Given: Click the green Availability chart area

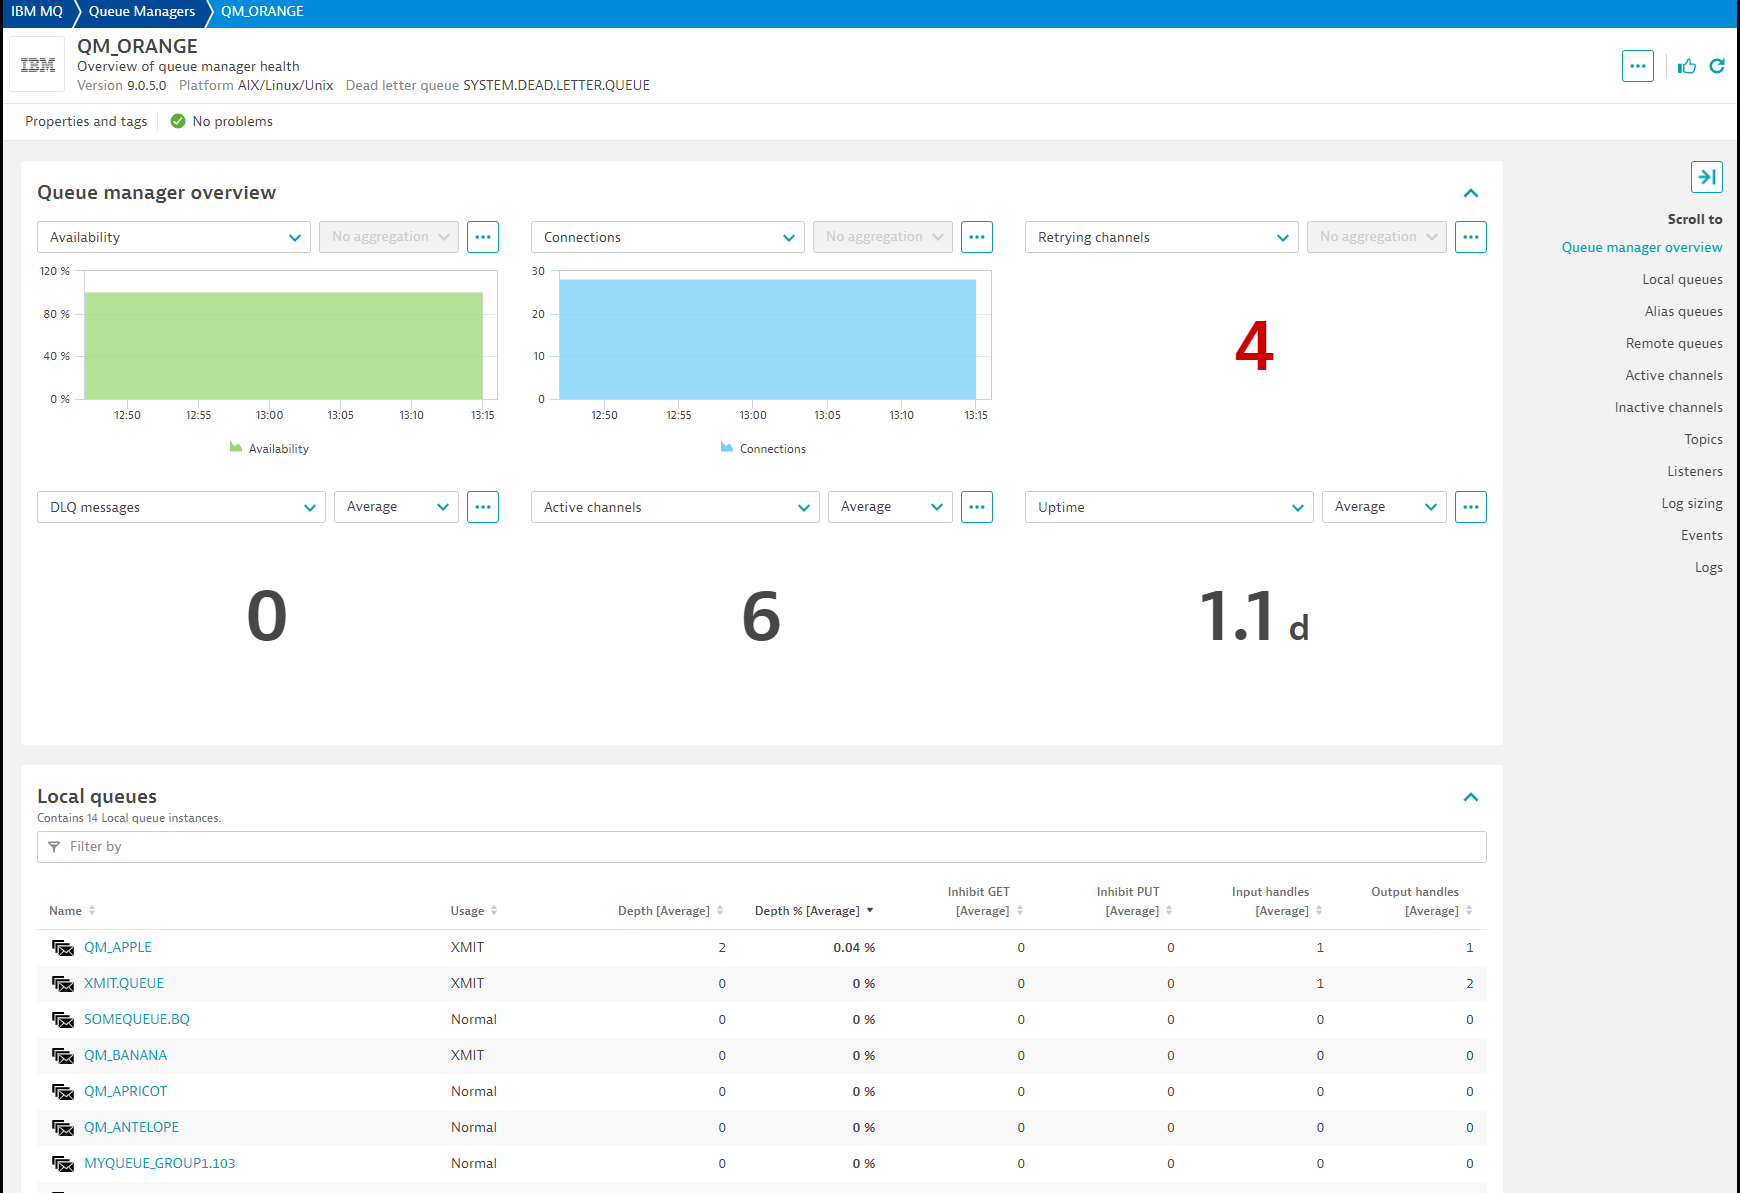Looking at the screenshot, I should (283, 345).
